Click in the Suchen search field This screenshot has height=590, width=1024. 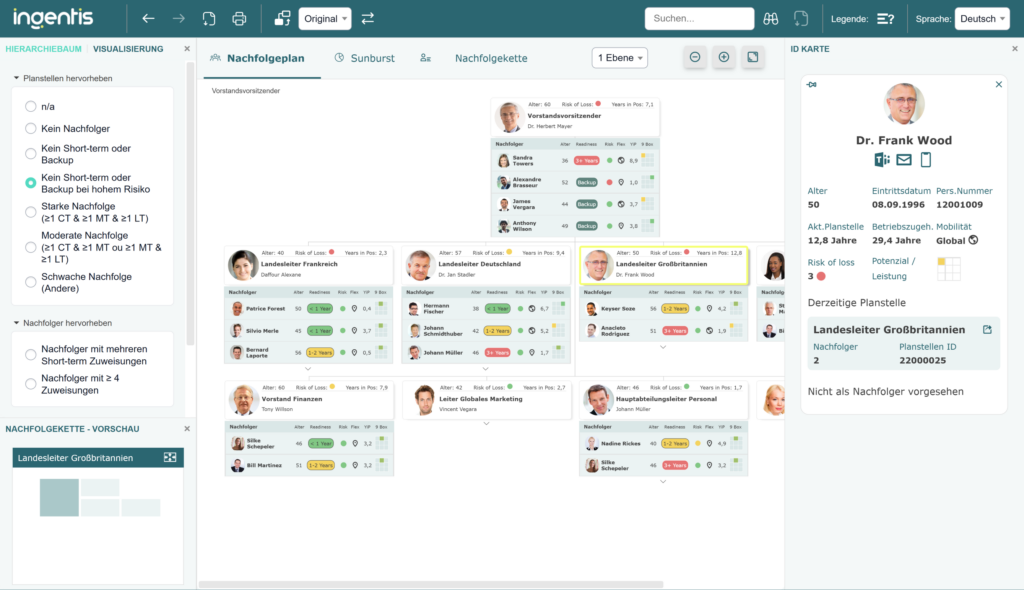[x=699, y=18]
